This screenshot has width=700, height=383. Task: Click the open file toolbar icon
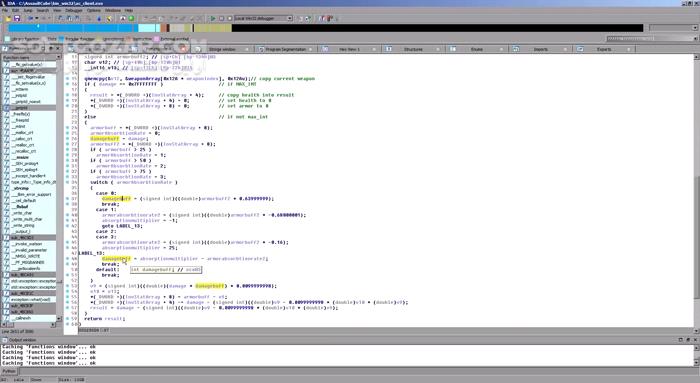click(x=8, y=18)
